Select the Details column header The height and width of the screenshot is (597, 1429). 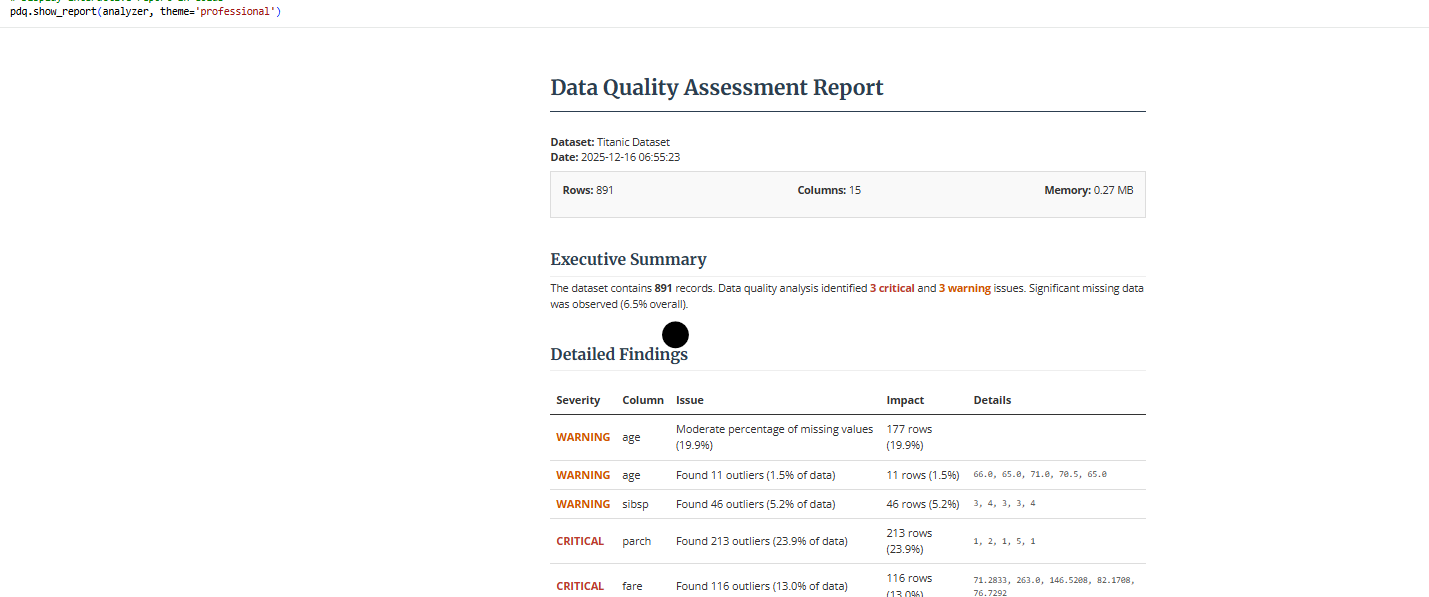click(x=992, y=399)
